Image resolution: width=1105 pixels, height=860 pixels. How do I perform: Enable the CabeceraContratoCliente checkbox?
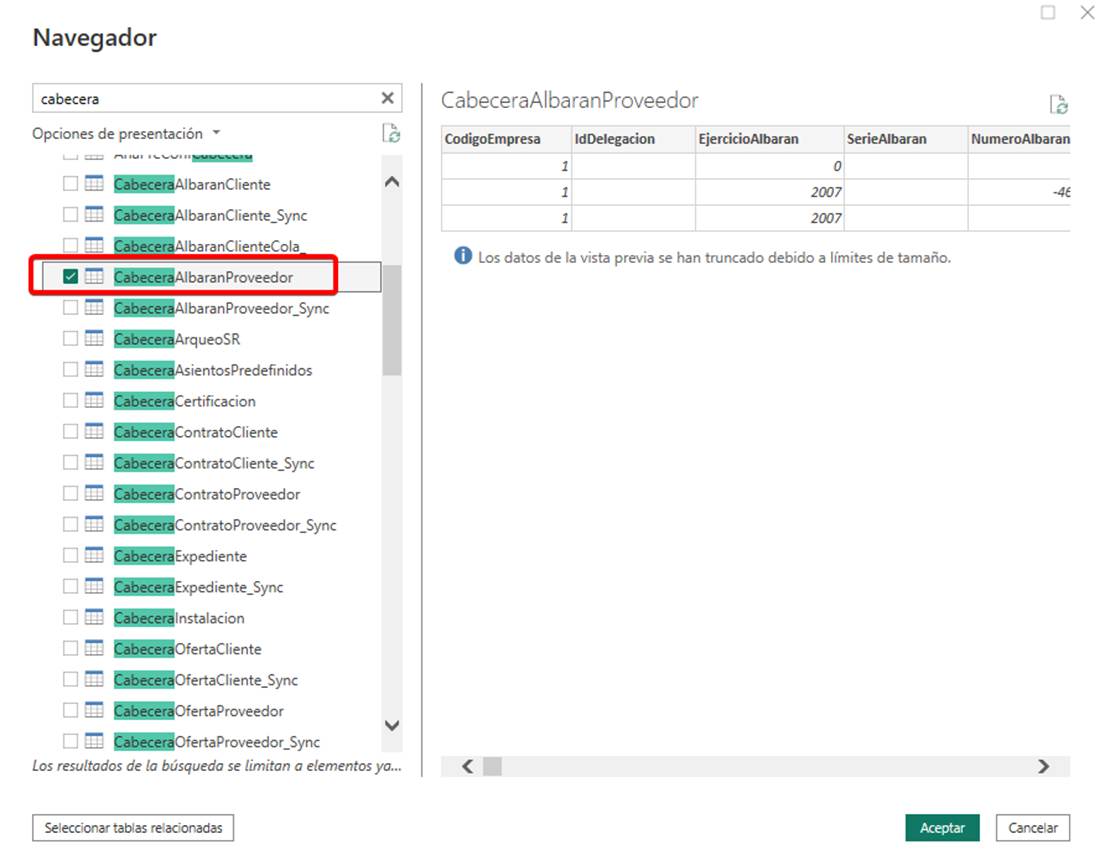(x=71, y=432)
